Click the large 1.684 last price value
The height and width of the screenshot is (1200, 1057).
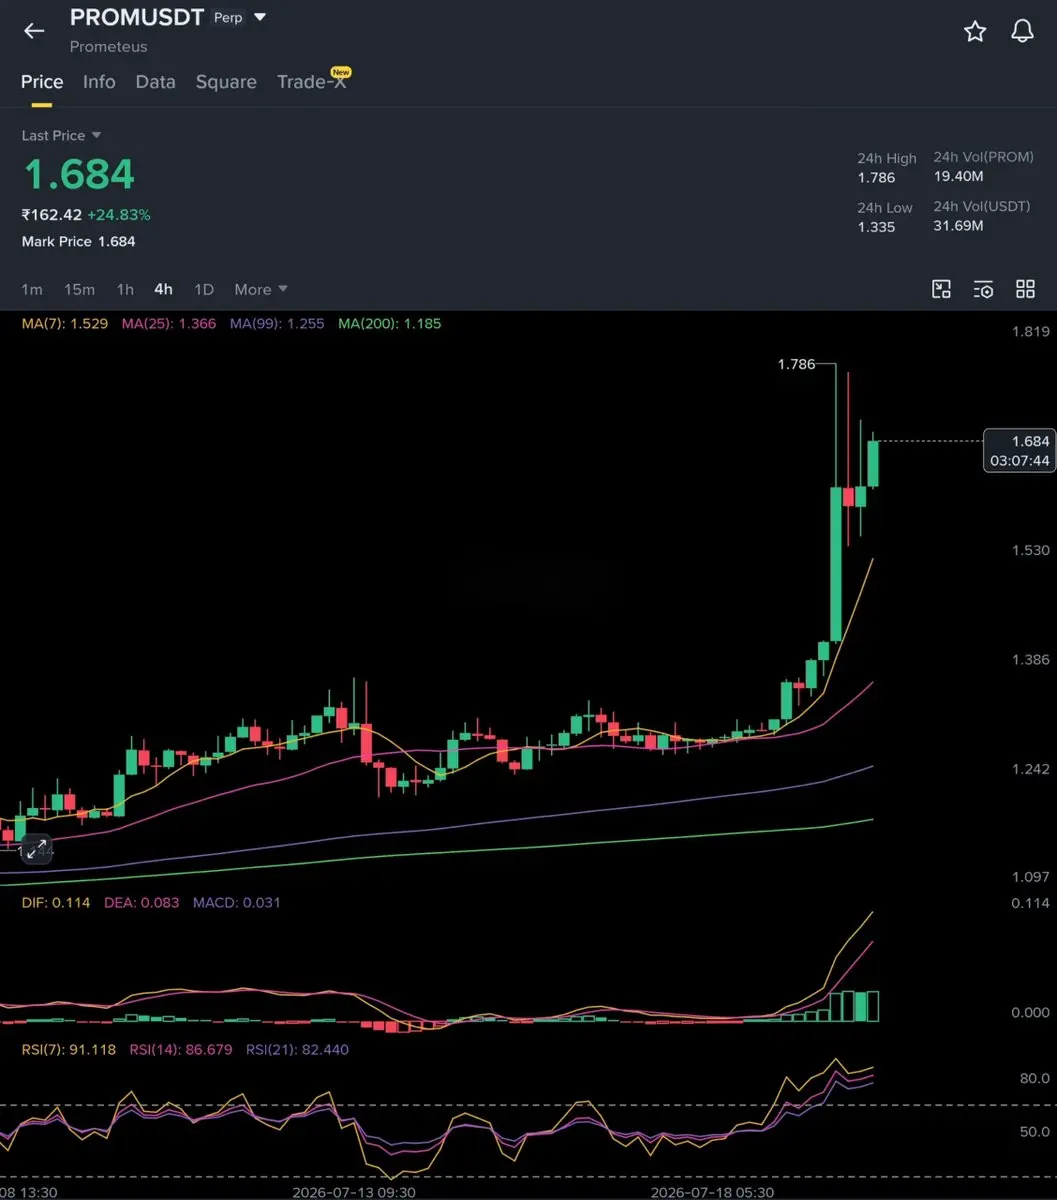point(78,174)
